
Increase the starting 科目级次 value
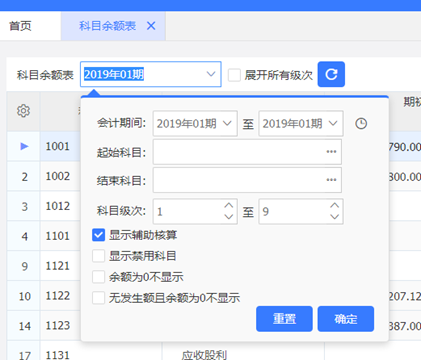pos(229,206)
